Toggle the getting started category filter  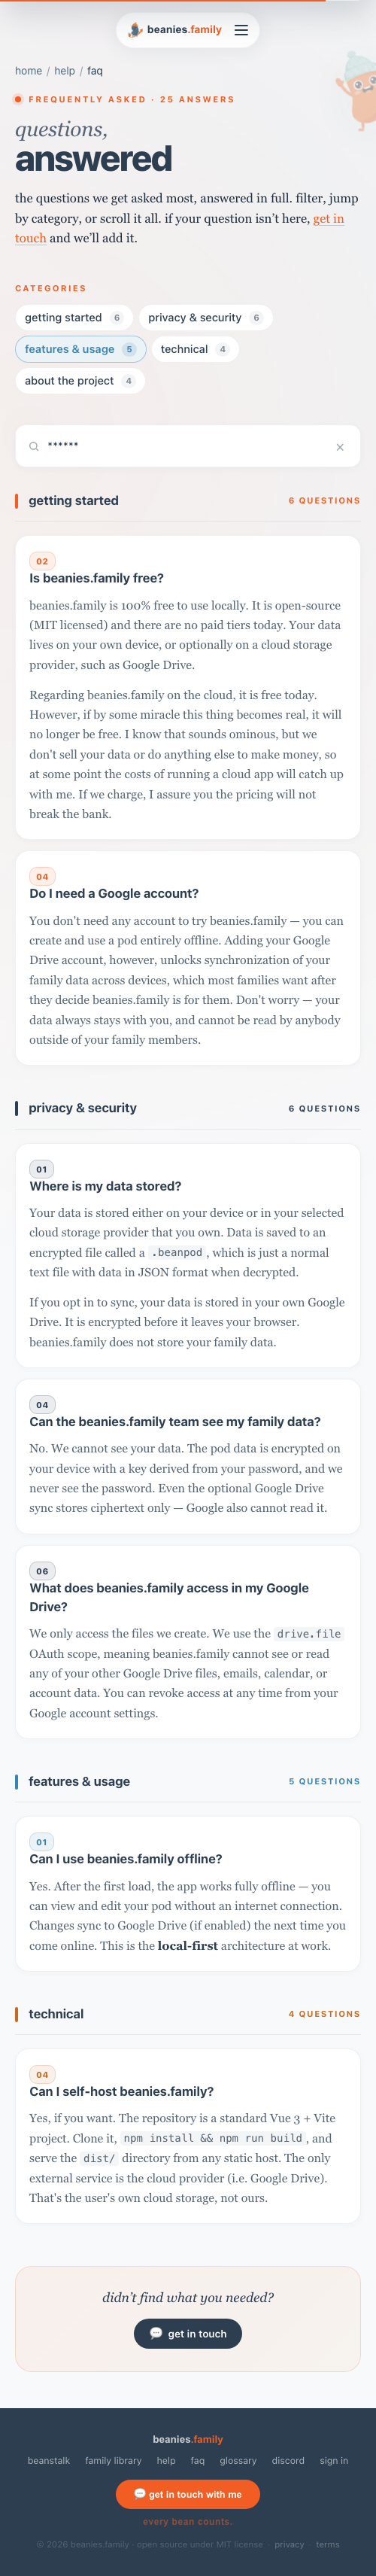[74, 318]
